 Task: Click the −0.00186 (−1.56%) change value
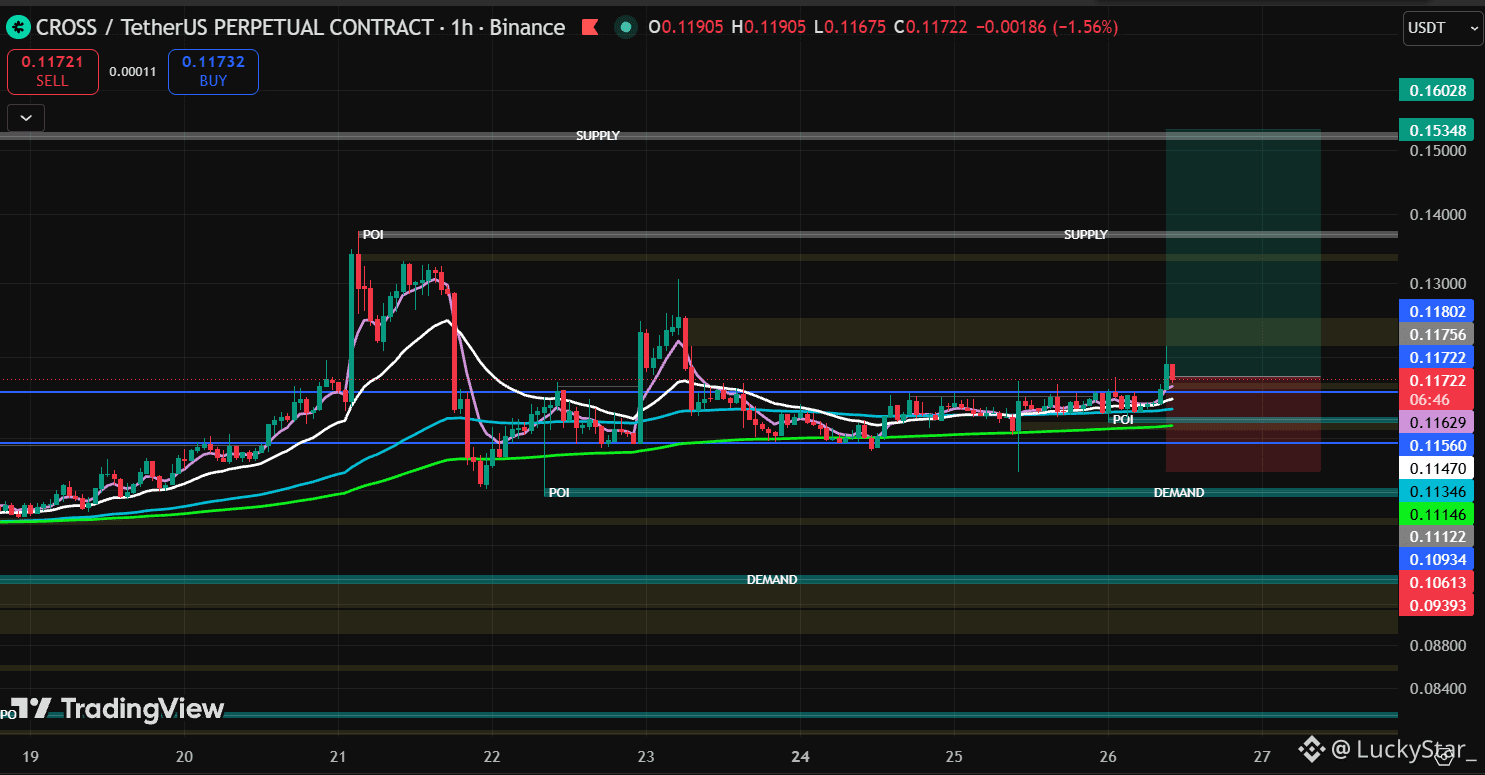coord(1046,27)
